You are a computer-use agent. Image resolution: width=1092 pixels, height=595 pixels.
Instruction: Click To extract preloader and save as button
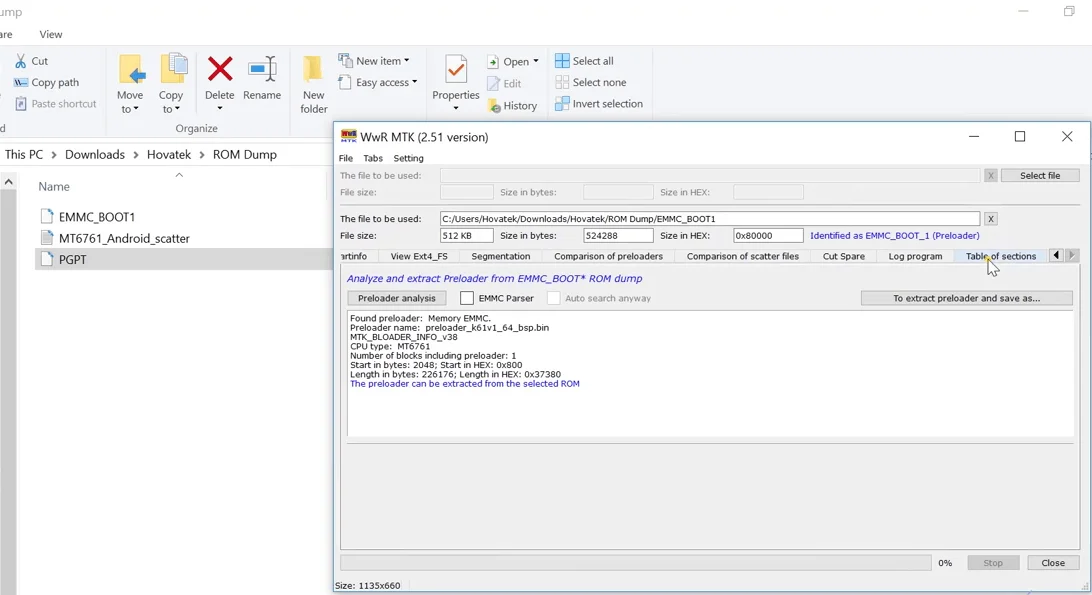point(967,298)
